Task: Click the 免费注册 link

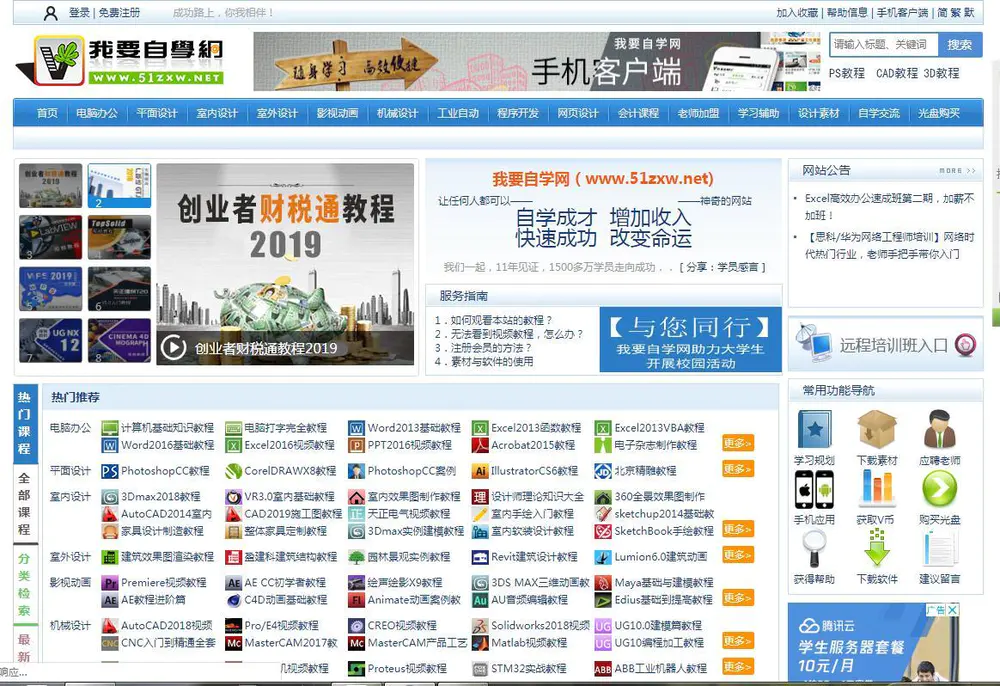Action: click(119, 12)
